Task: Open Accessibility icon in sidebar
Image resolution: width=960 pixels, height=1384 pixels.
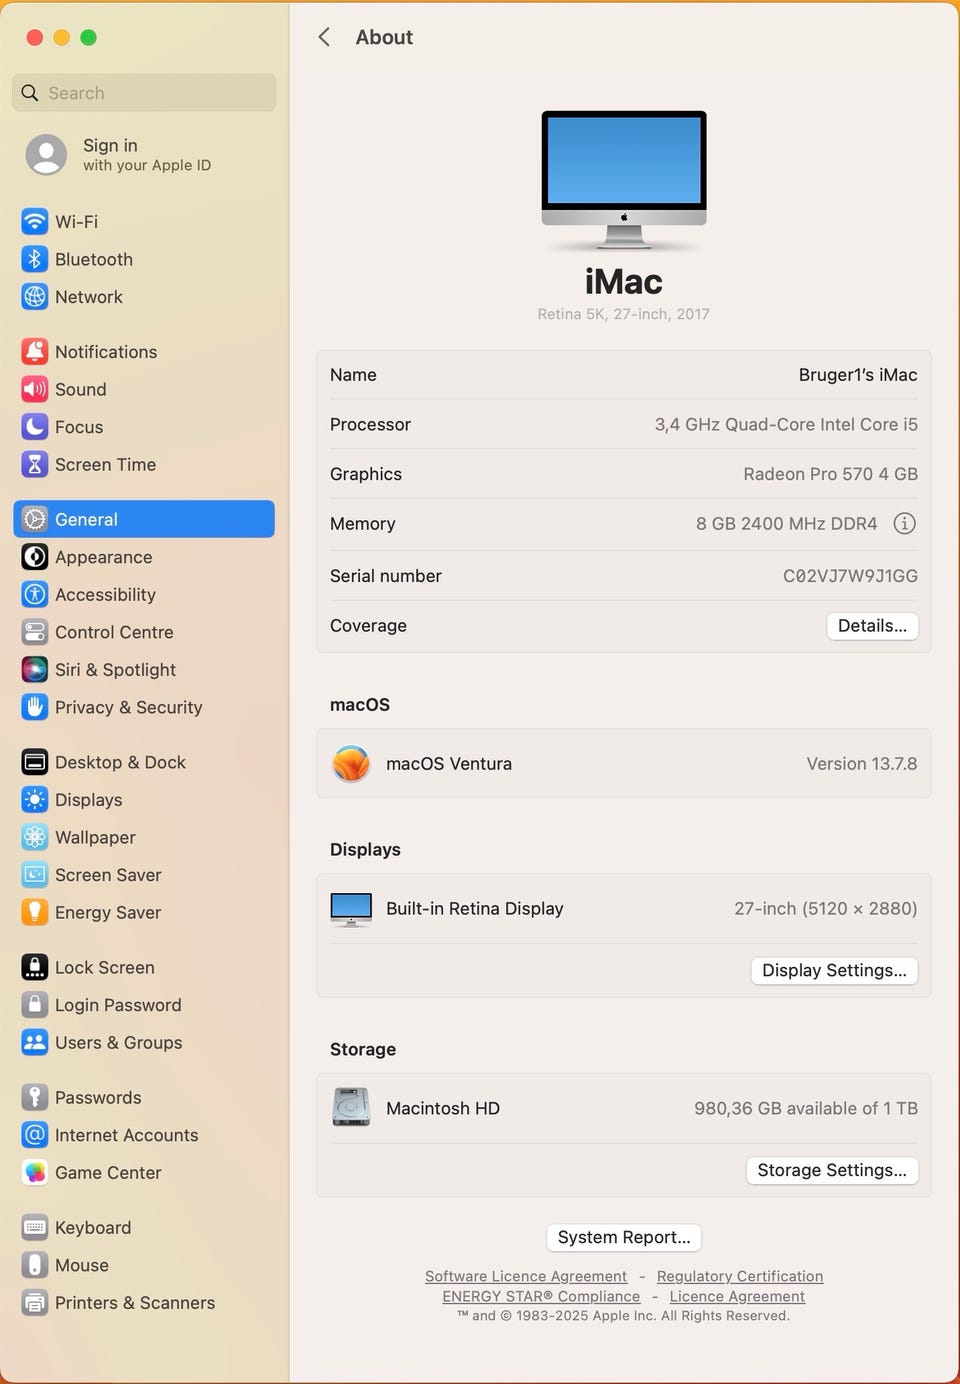Action: (35, 594)
